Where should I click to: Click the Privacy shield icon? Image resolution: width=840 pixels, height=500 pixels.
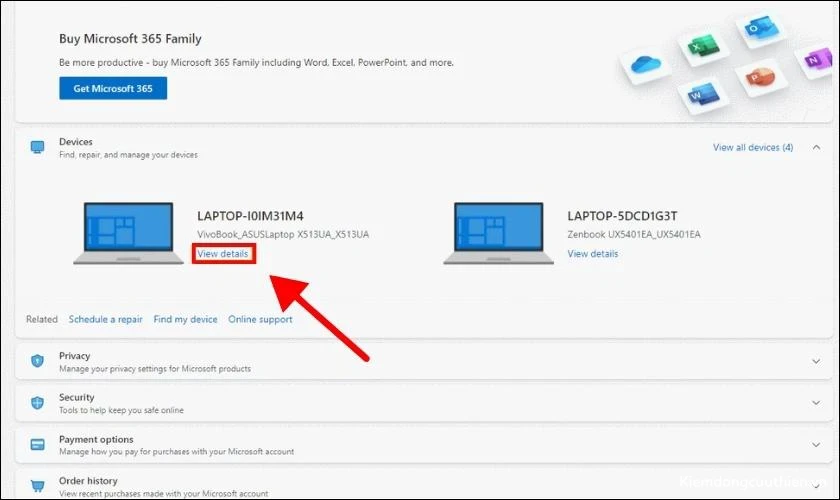(38, 361)
